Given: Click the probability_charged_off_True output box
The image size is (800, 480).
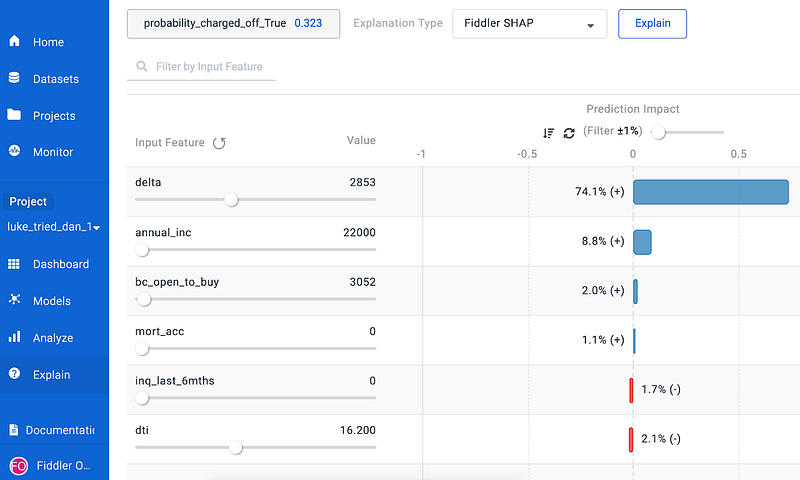Looking at the screenshot, I should (233, 24).
